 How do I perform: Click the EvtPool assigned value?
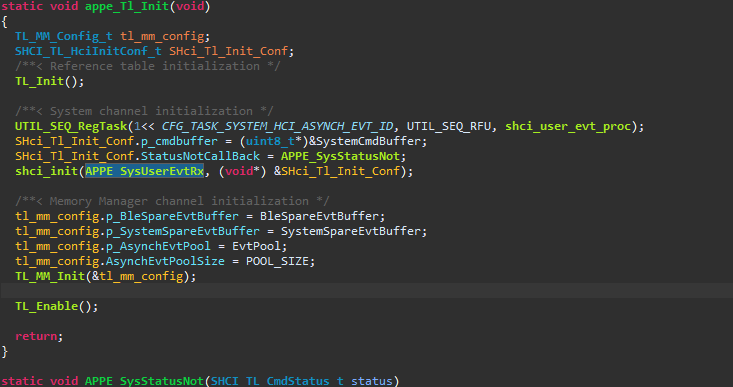point(256,246)
